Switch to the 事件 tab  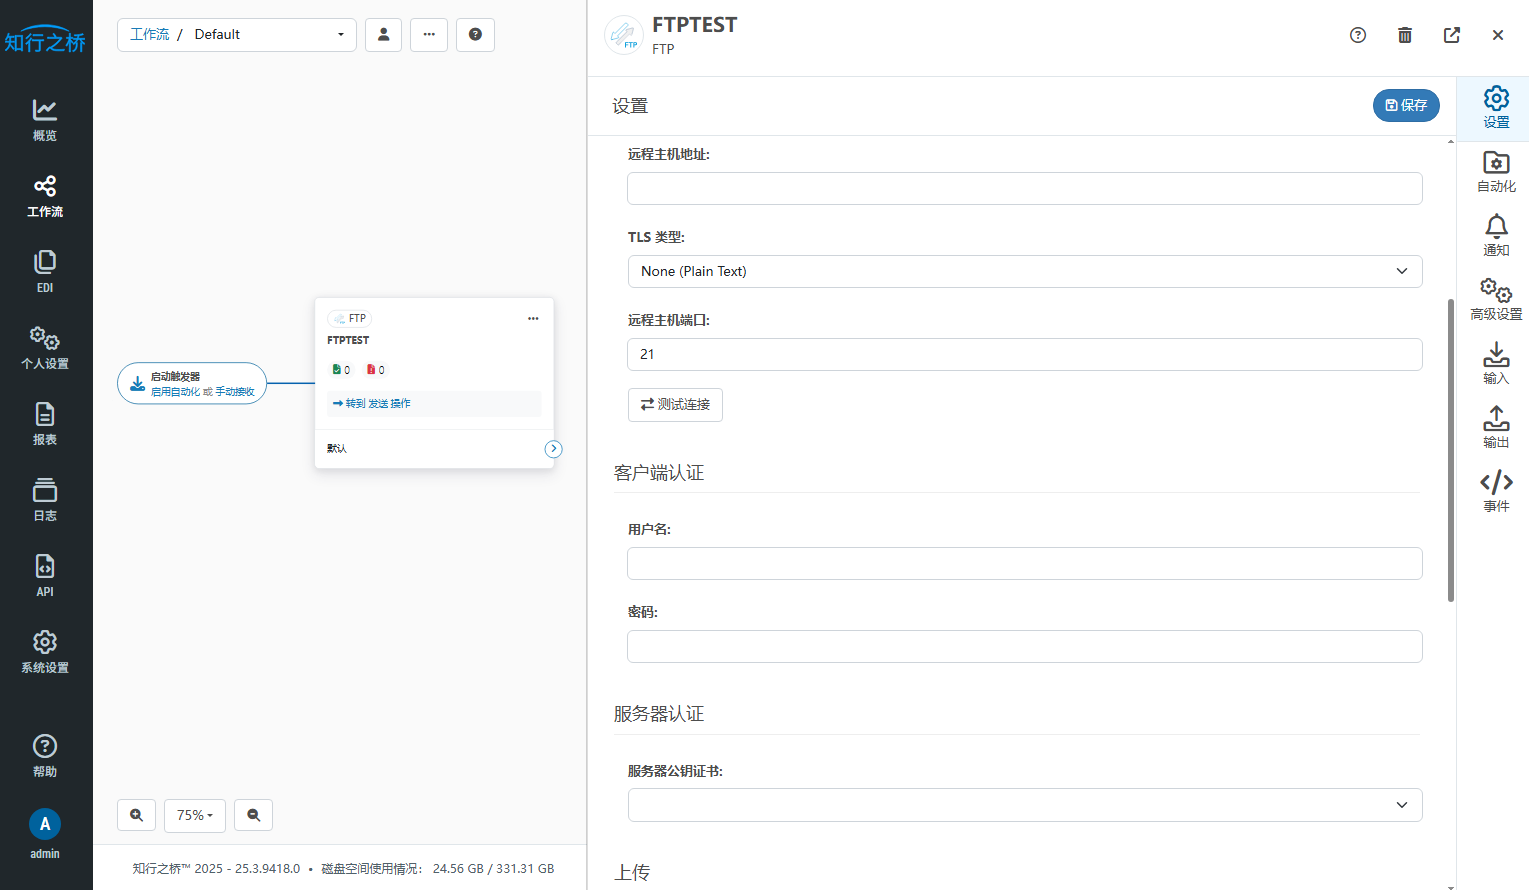[x=1495, y=491]
